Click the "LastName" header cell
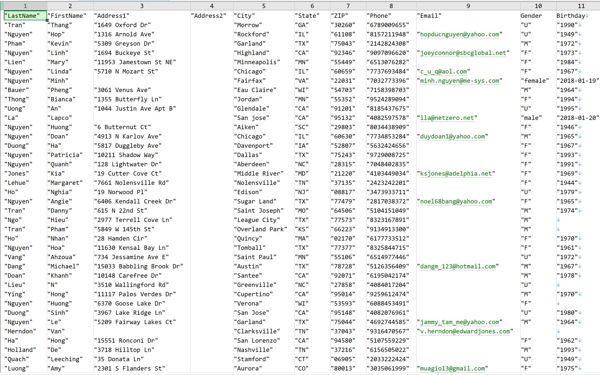Screen dimensions: 600x375 (x=25, y=16)
